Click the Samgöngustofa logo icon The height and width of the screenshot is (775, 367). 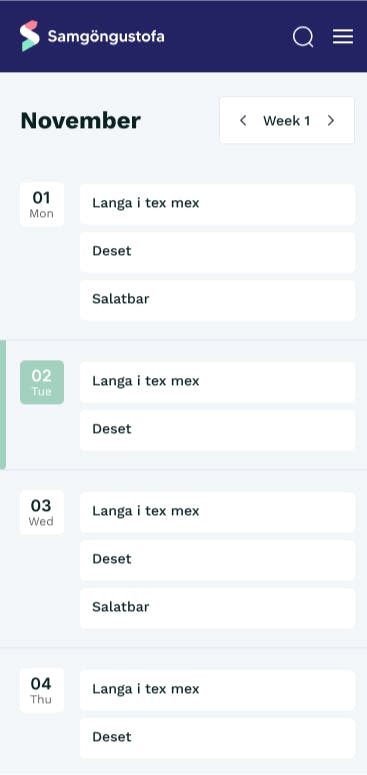30,36
